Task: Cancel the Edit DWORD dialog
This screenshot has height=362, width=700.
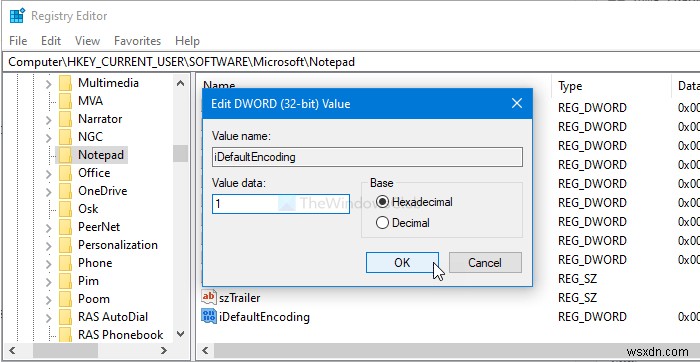Action: click(485, 262)
